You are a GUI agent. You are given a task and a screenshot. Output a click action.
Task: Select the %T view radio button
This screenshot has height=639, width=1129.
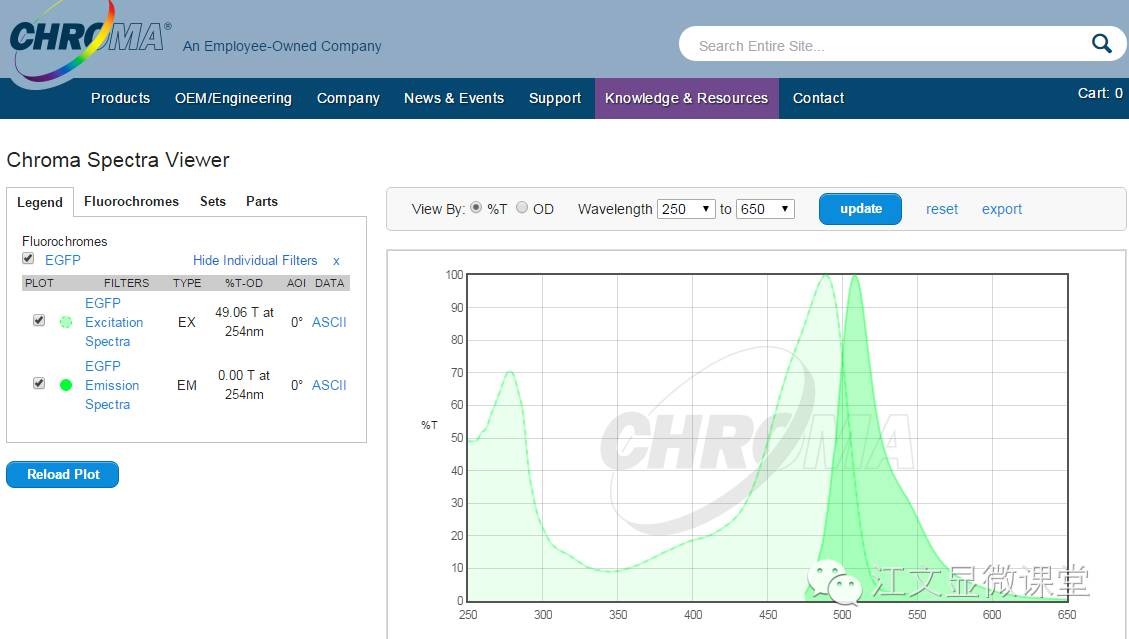click(476, 207)
